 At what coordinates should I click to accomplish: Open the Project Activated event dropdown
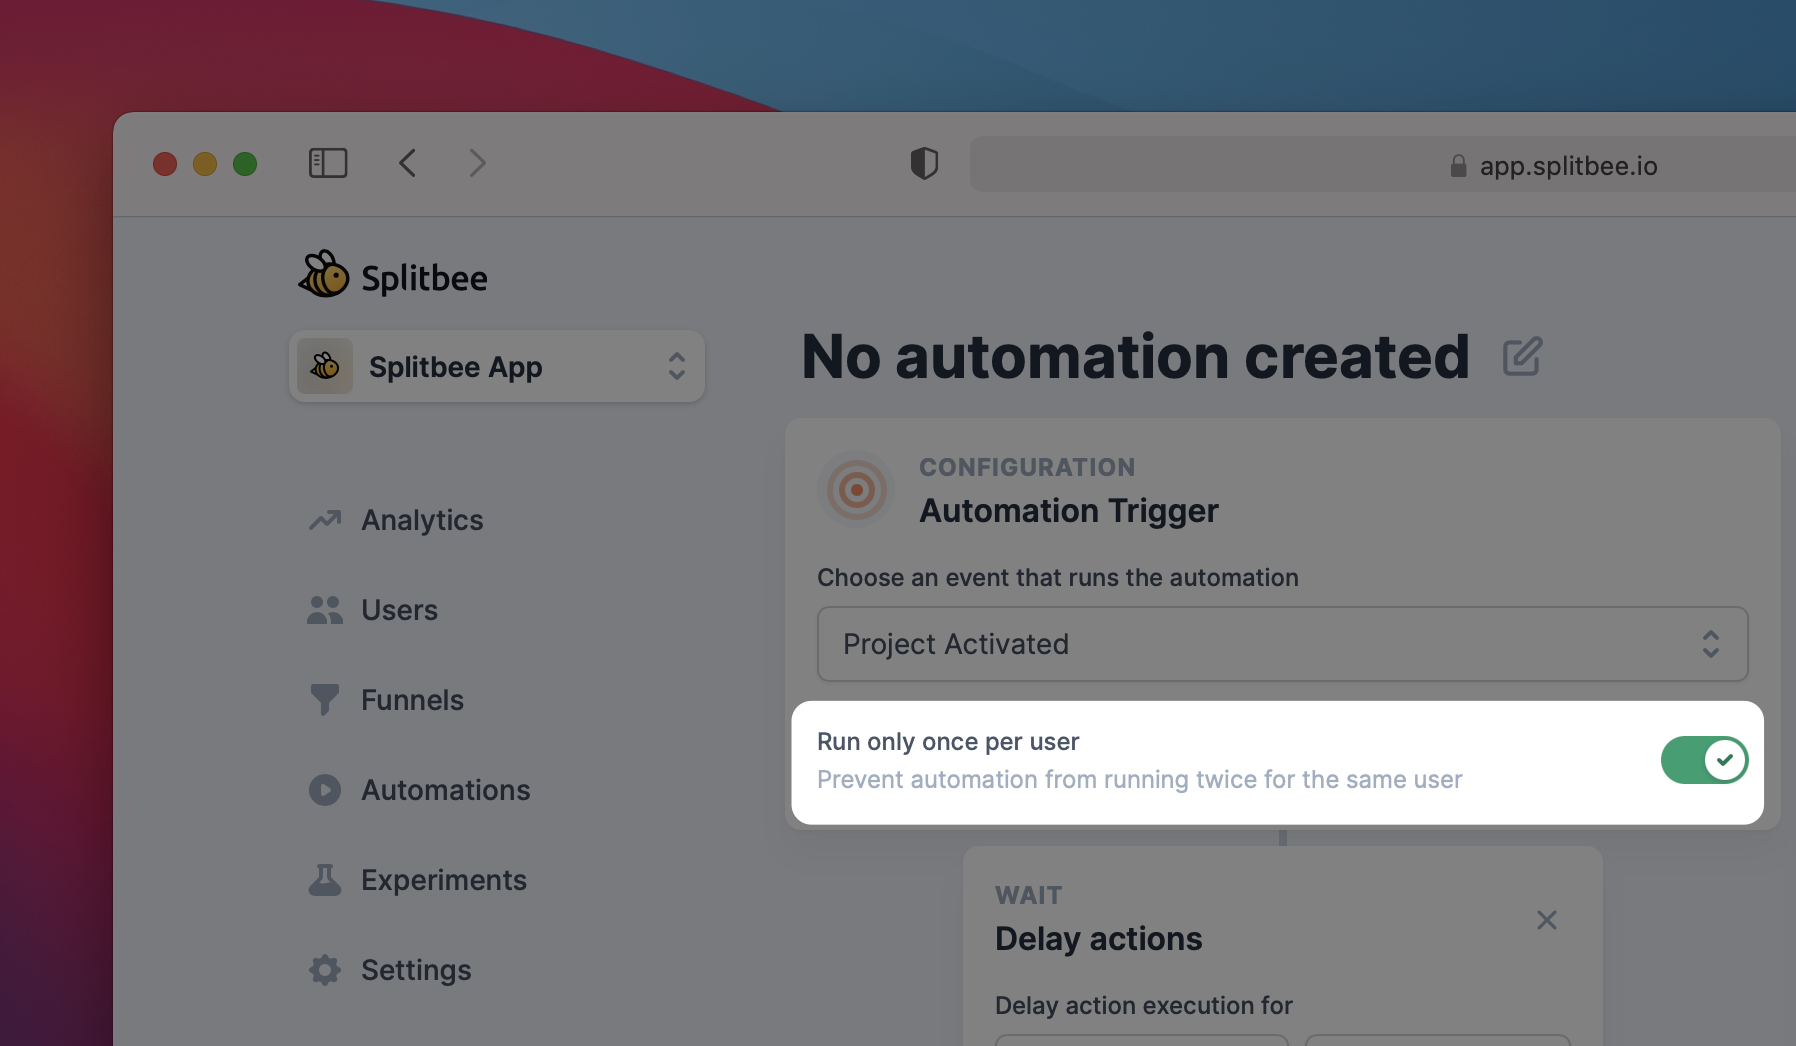tap(1282, 644)
